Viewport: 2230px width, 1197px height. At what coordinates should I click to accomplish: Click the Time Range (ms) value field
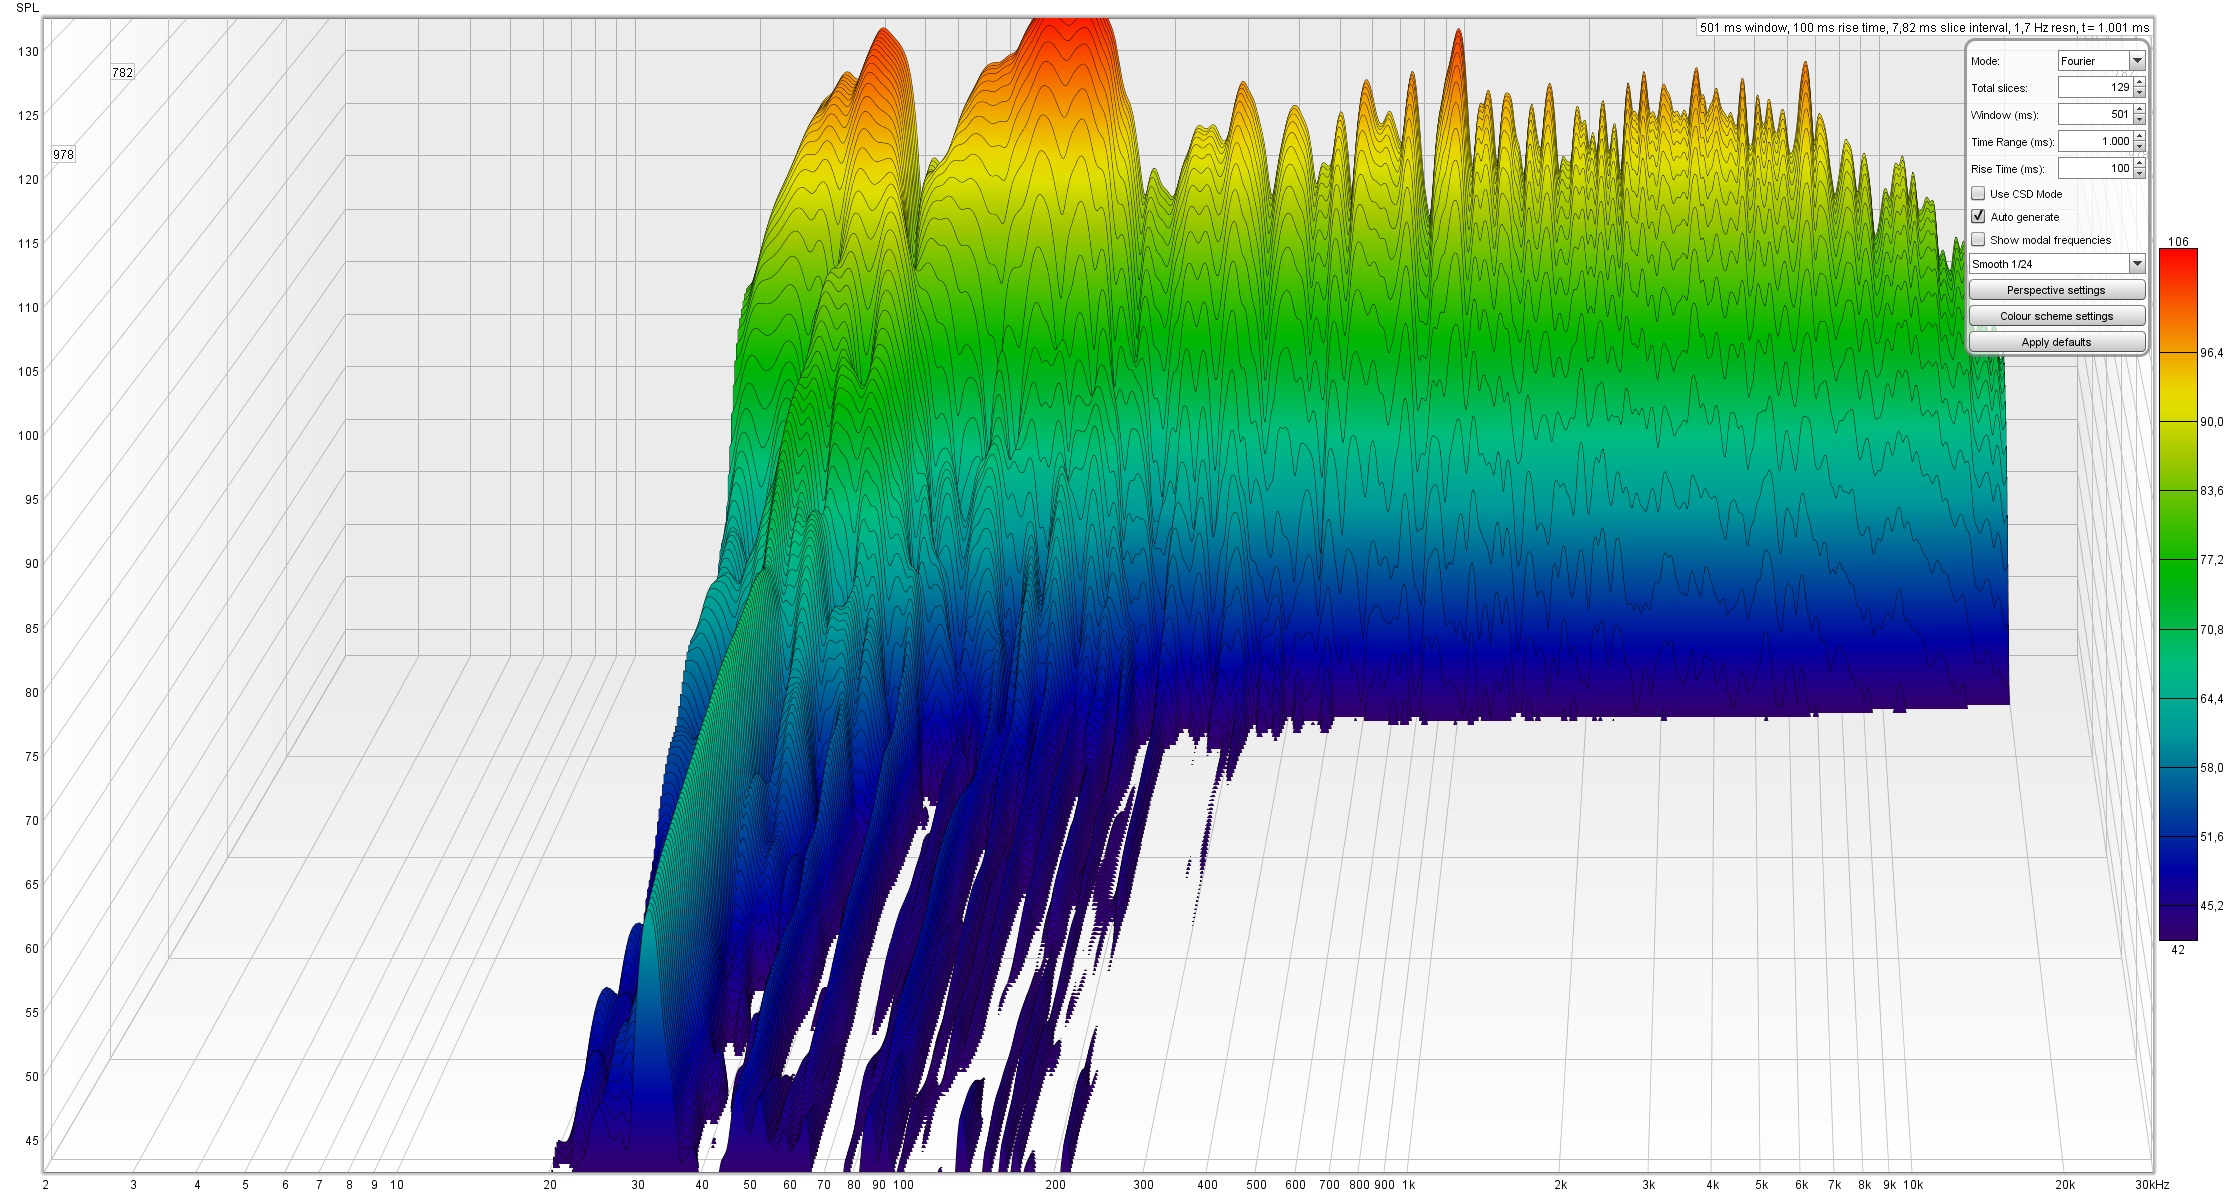tap(2095, 142)
